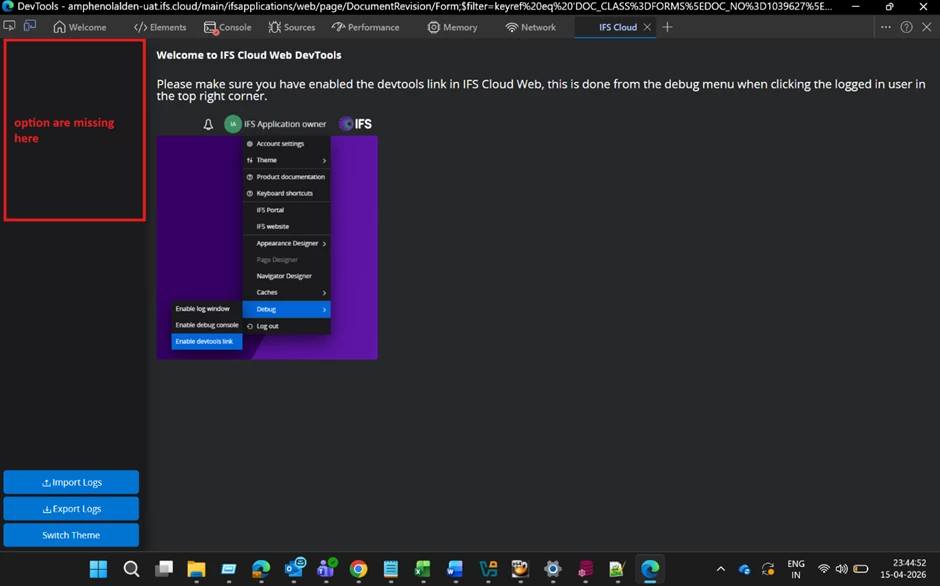
Task: Switch to the Sources tab
Action: pos(292,27)
